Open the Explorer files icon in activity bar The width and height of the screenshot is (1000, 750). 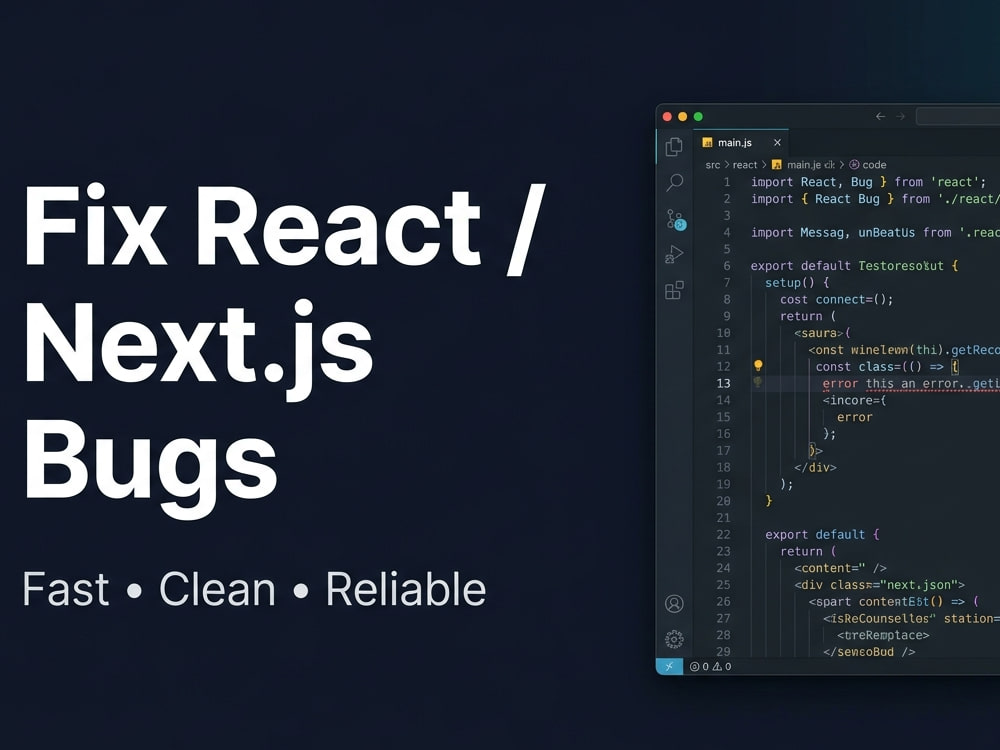pos(674,147)
